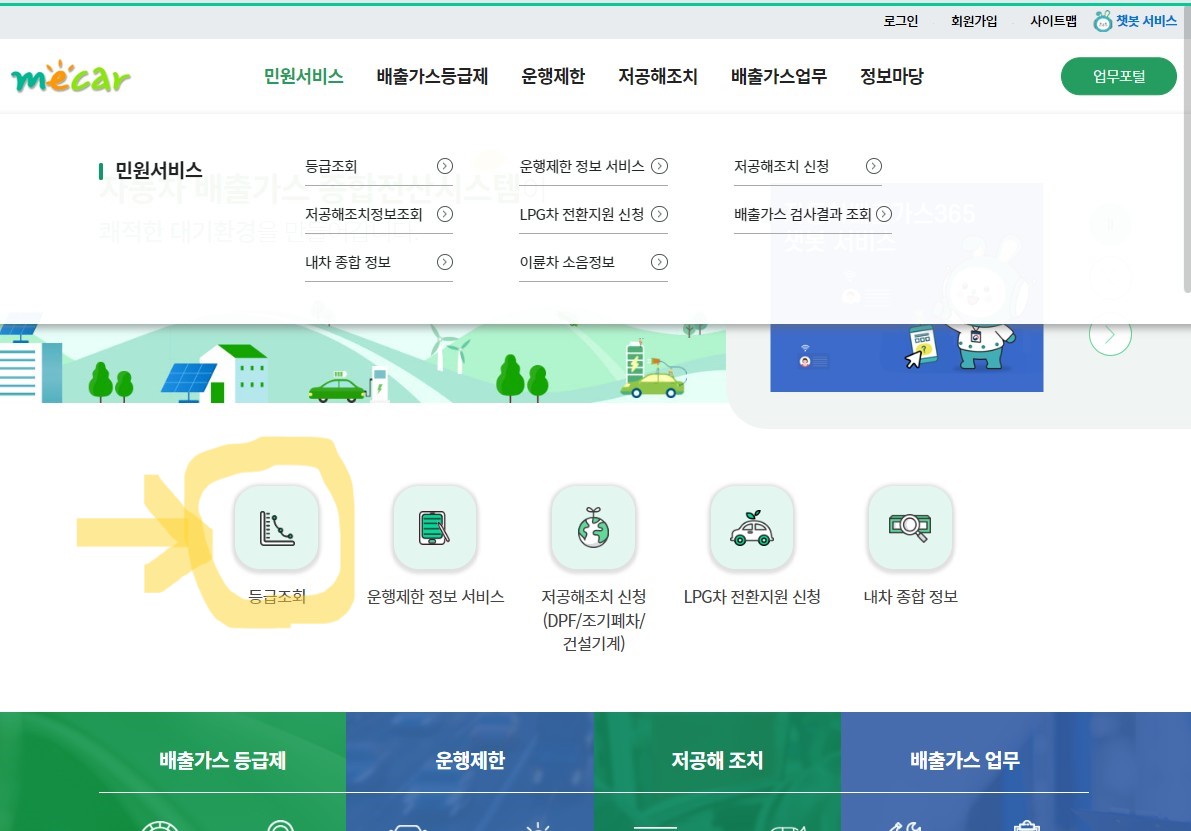The height and width of the screenshot is (831, 1191).
Task: Expand the arrow next to 등급조회
Action: [x=444, y=166]
